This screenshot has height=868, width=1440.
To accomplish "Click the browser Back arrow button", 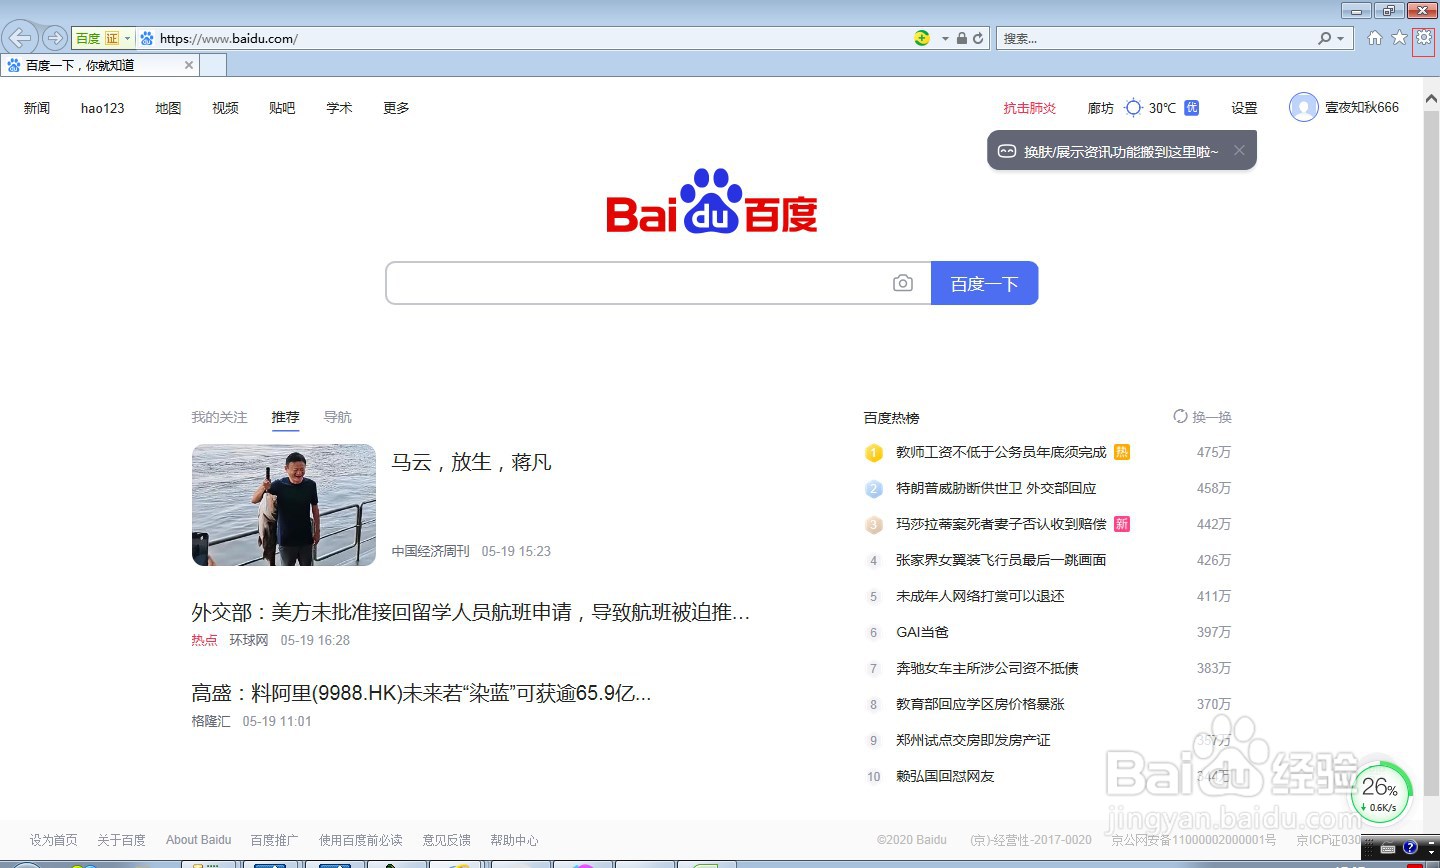I will click(x=19, y=38).
